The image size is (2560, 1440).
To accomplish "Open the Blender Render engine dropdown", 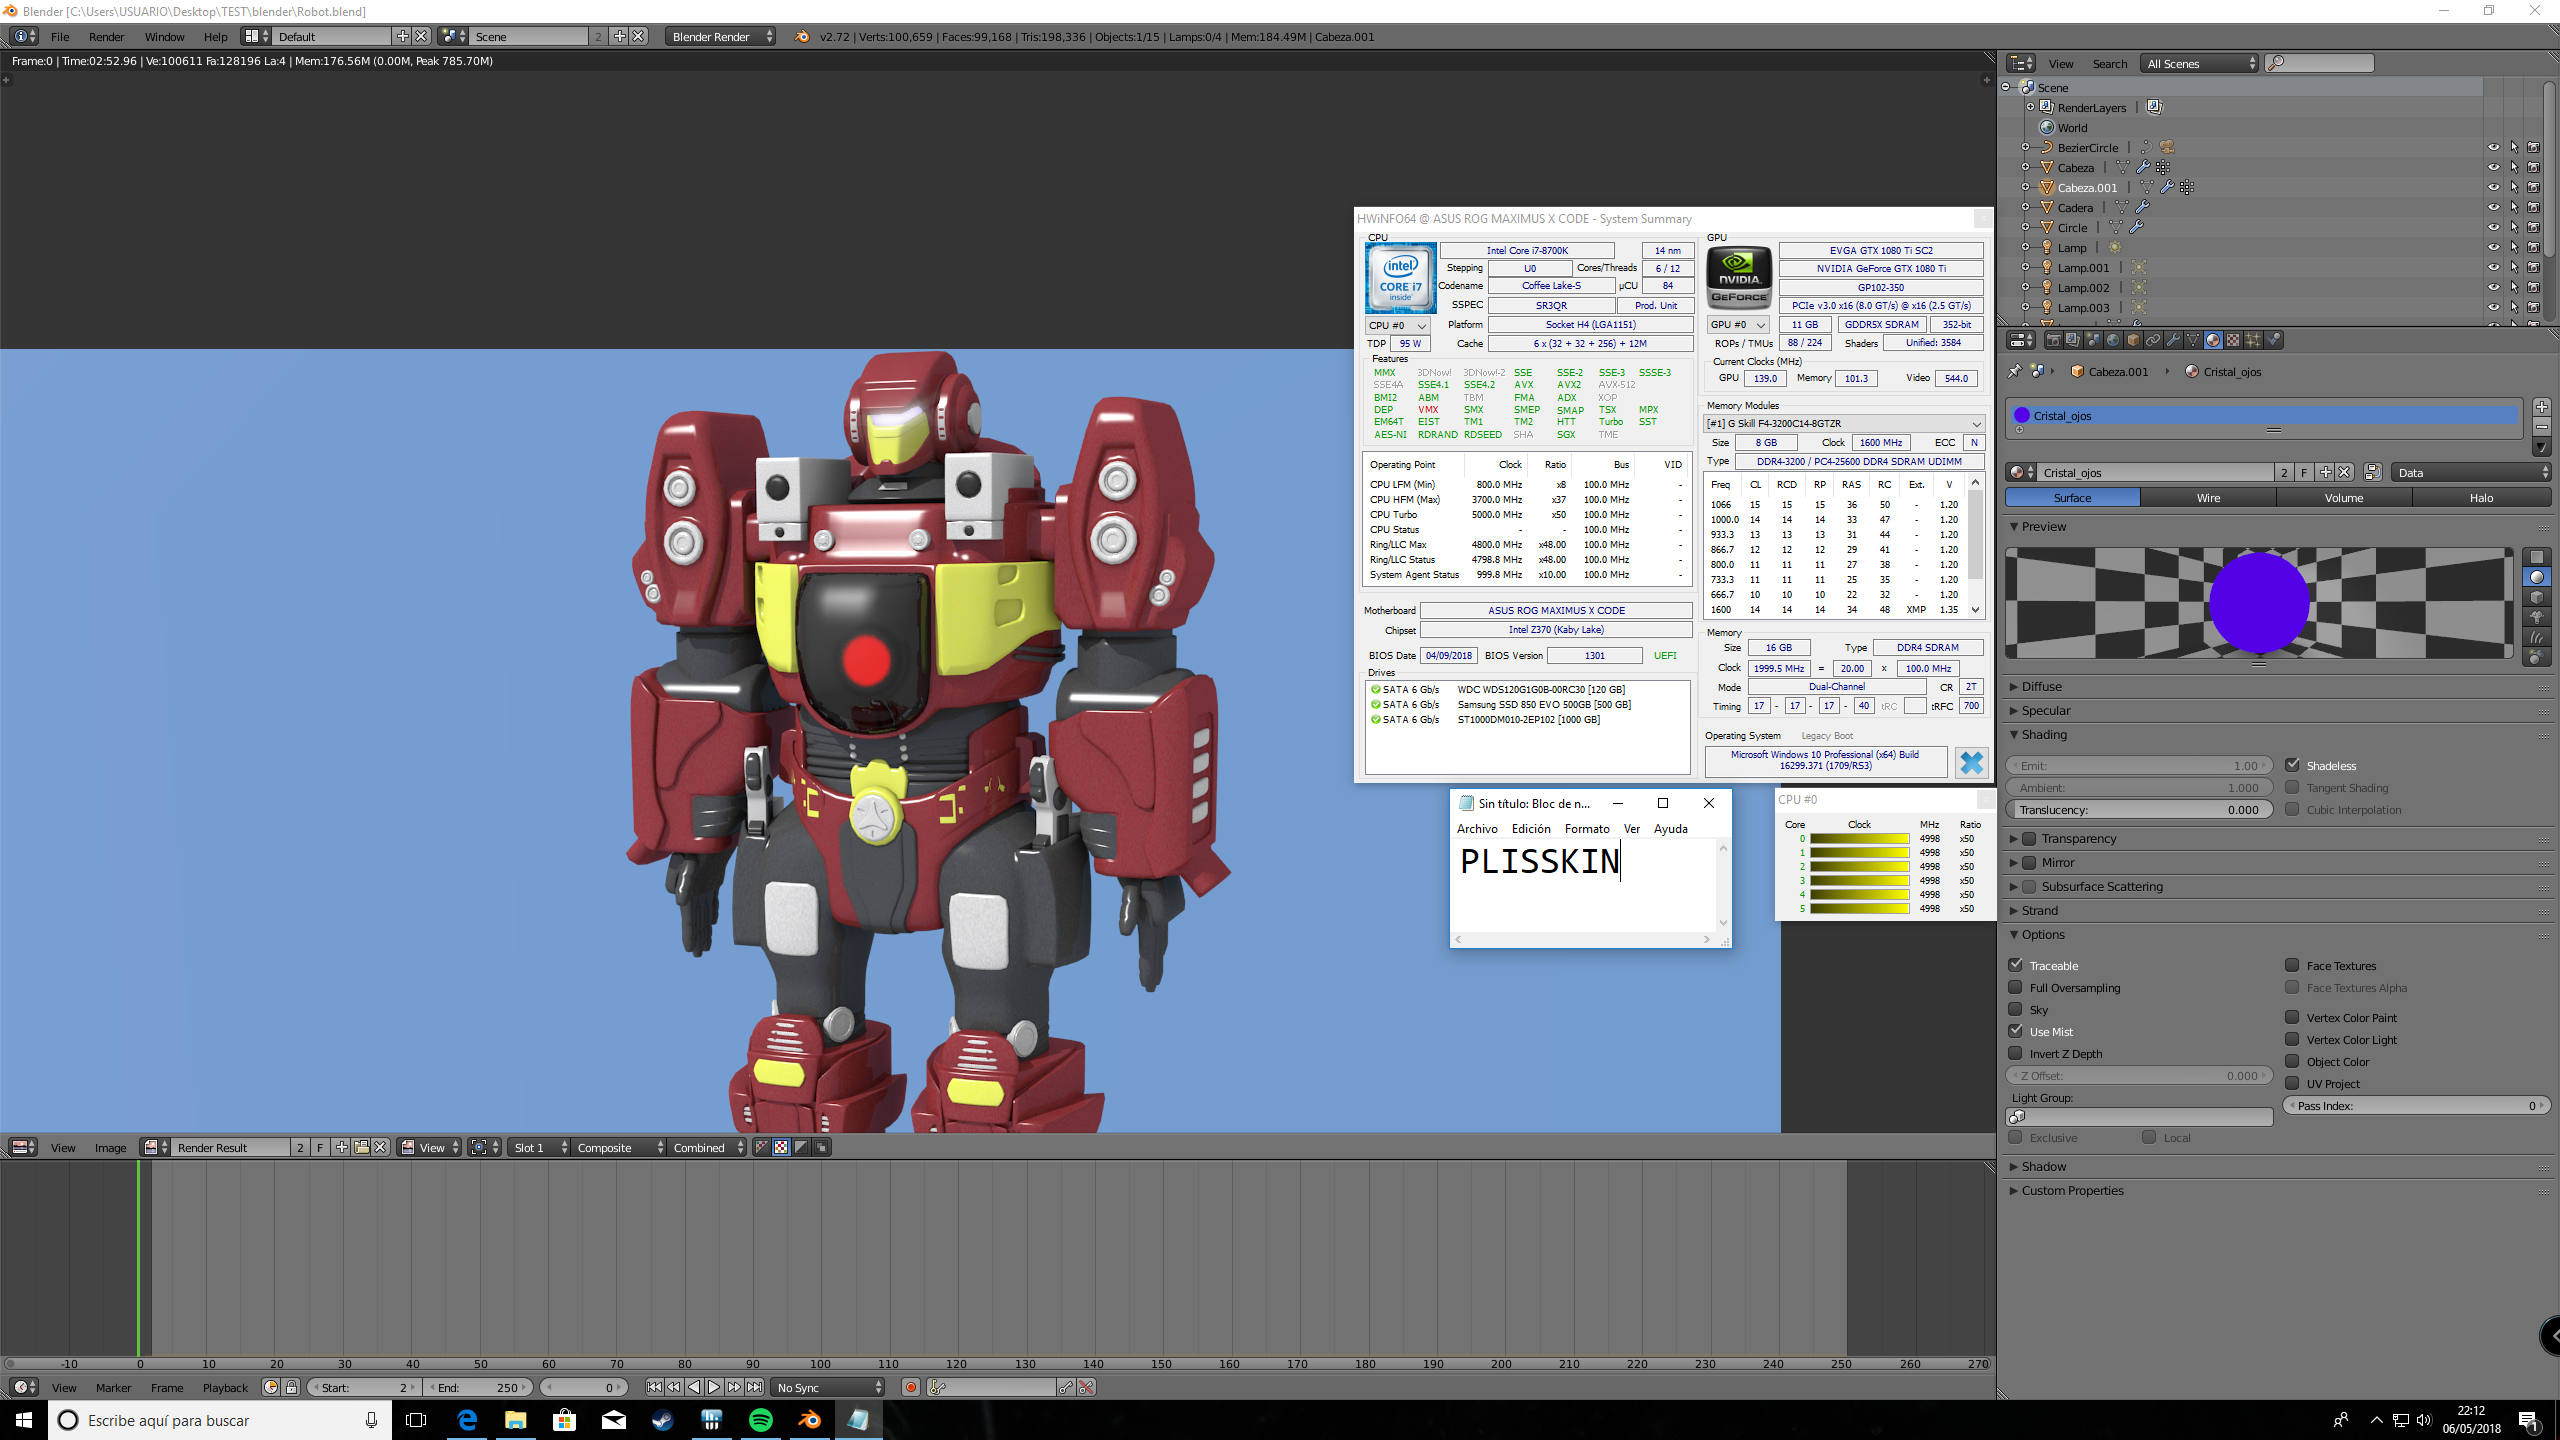I will [x=721, y=36].
